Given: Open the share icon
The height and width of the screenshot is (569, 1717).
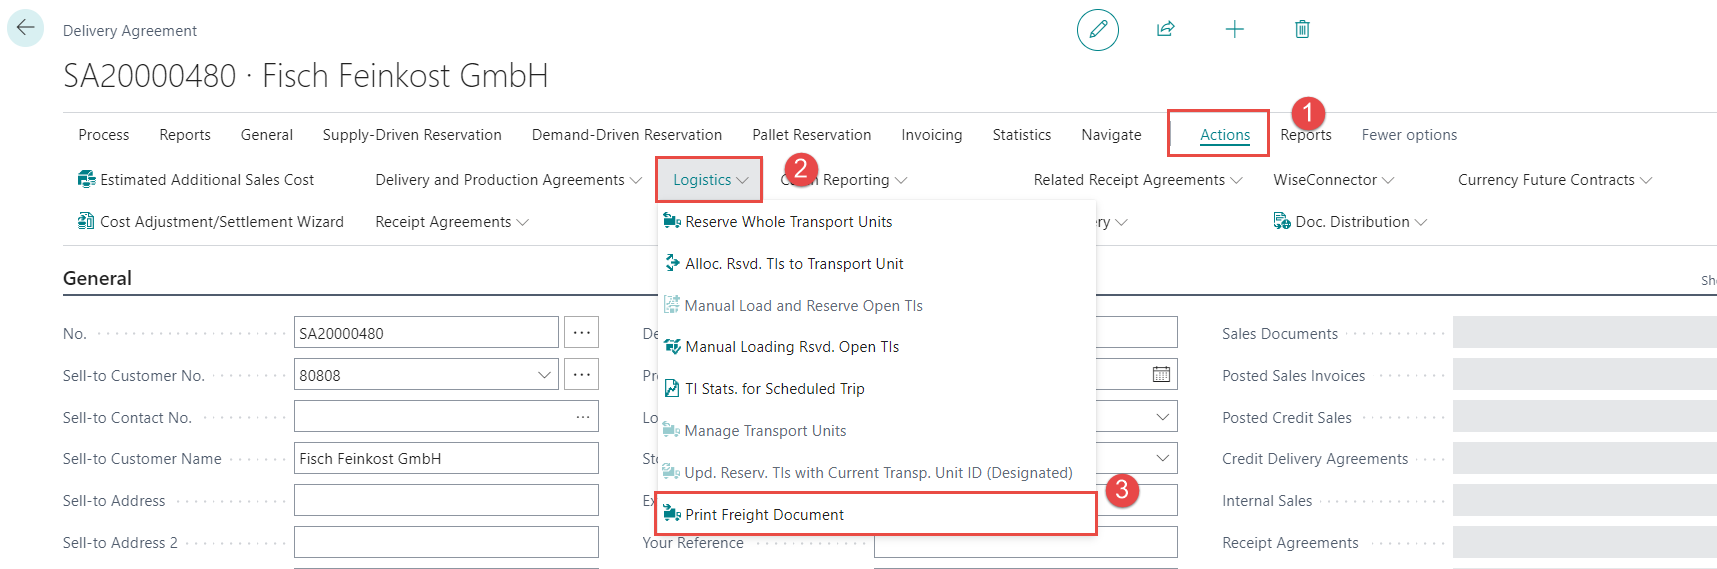Looking at the screenshot, I should [x=1165, y=29].
